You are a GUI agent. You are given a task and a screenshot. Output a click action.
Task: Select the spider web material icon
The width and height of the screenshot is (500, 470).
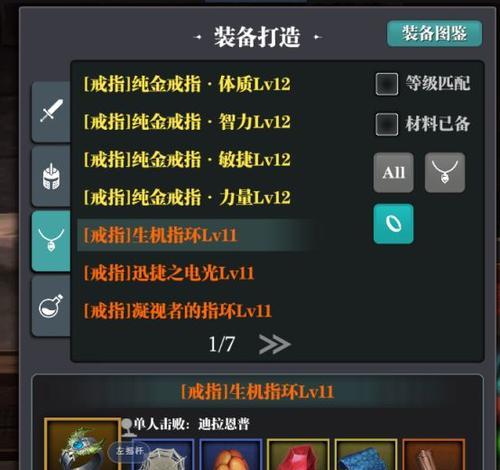pyautogui.click(x=163, y=455)
